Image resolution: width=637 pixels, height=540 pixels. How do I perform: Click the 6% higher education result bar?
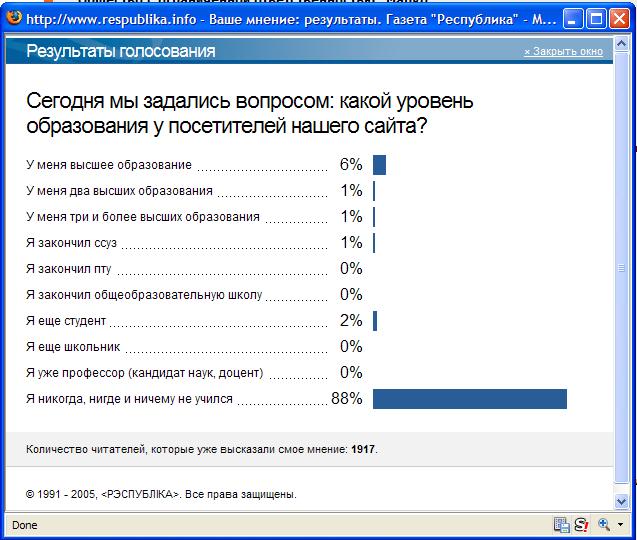pyautogui.click(x=379, y=165)
